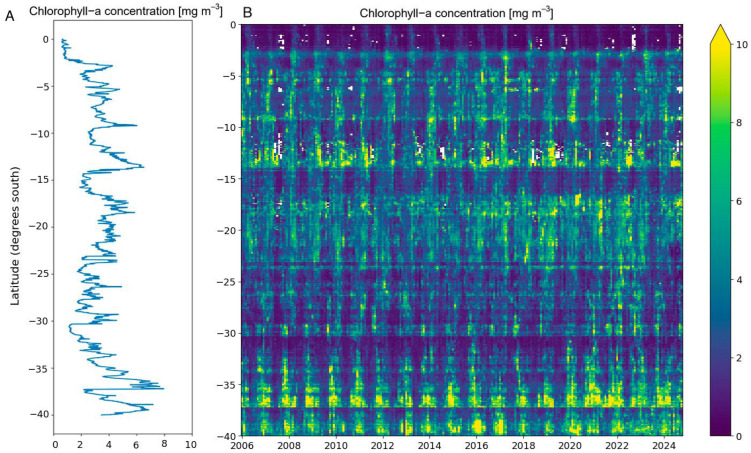Screen dimensions: 751x453
Task: Click the colorbar tick label 4
Action: click(739, 280)
